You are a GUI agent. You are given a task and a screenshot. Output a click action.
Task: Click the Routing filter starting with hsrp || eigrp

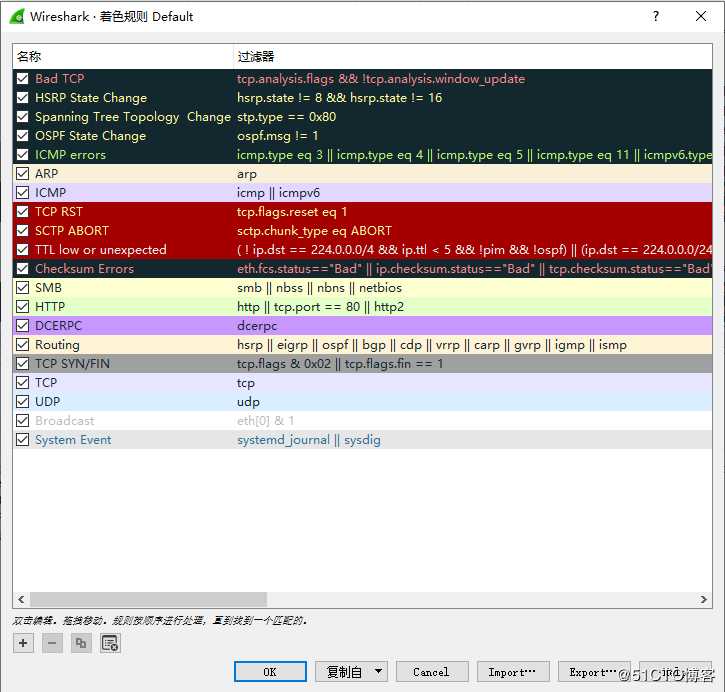(432, 344)
